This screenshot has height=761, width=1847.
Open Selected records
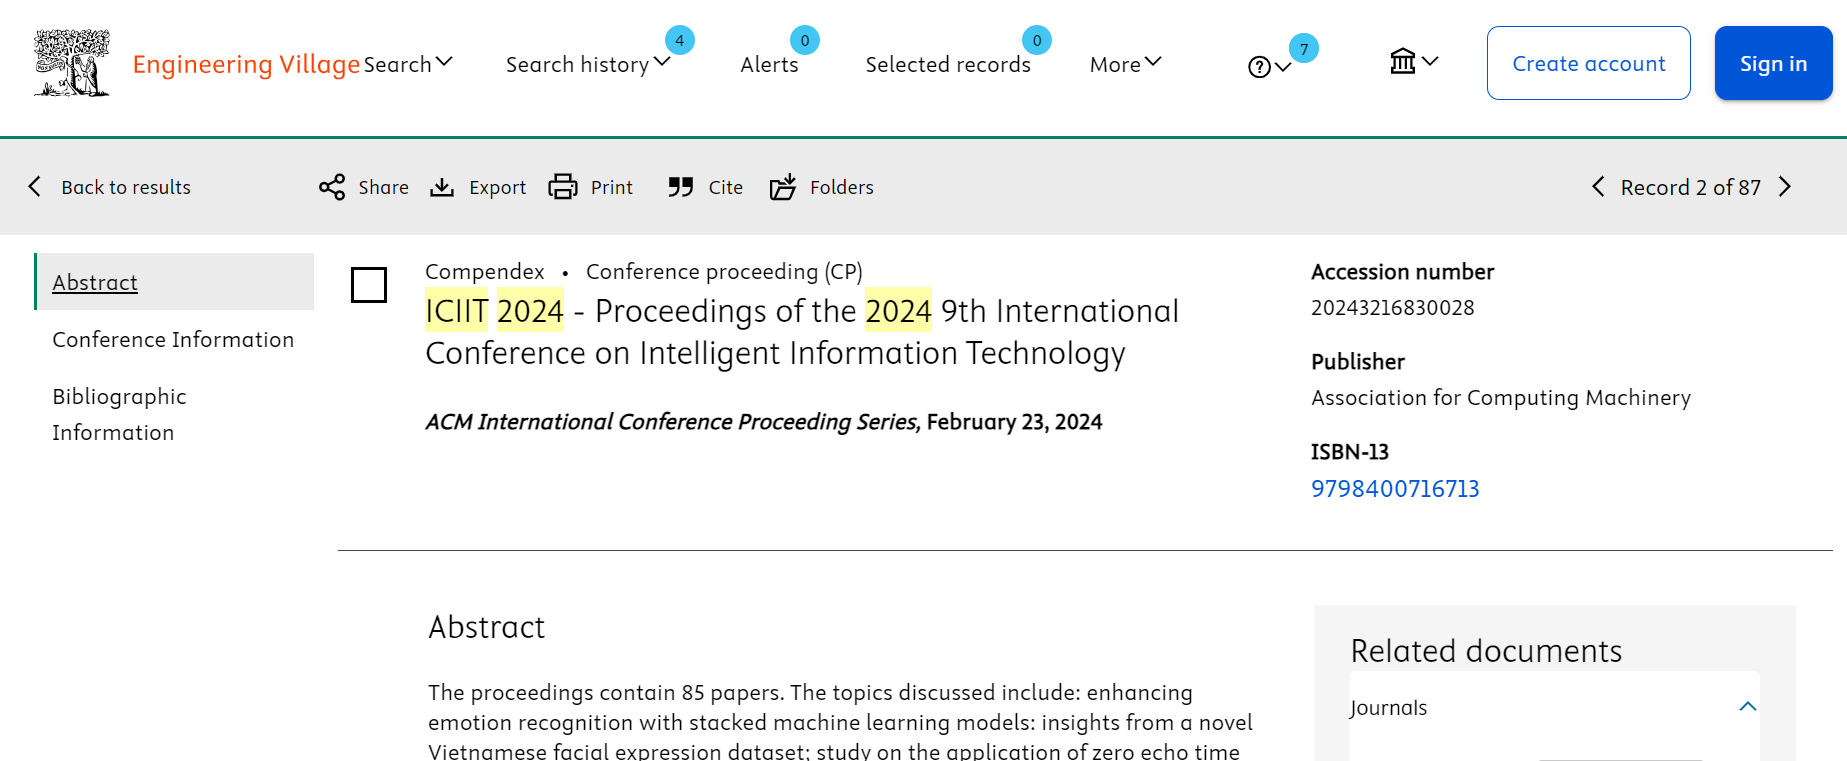click(x=948, y=64)
